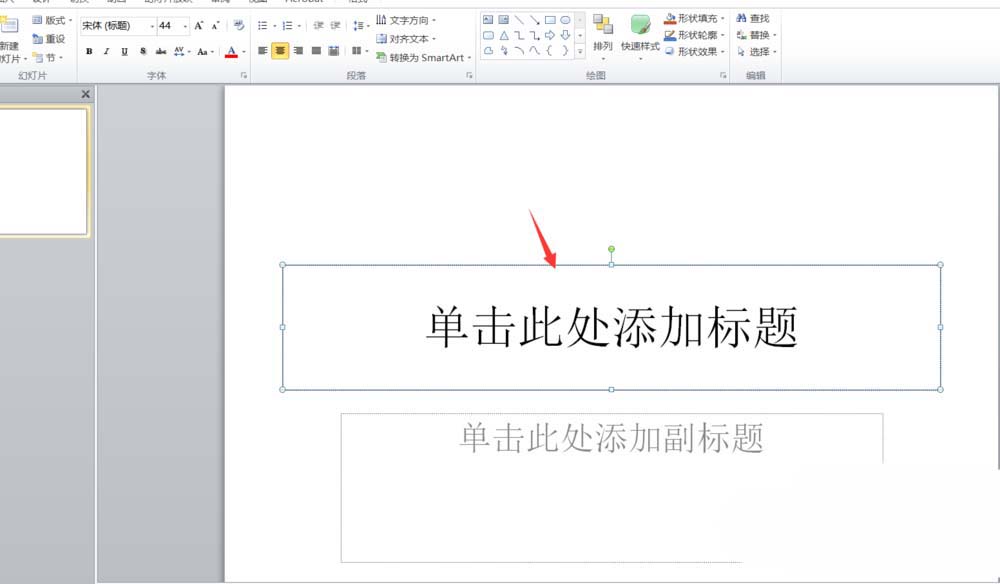Open 形状效果 shape effects menu
1000x584 pixels.
tap(695, 52)
